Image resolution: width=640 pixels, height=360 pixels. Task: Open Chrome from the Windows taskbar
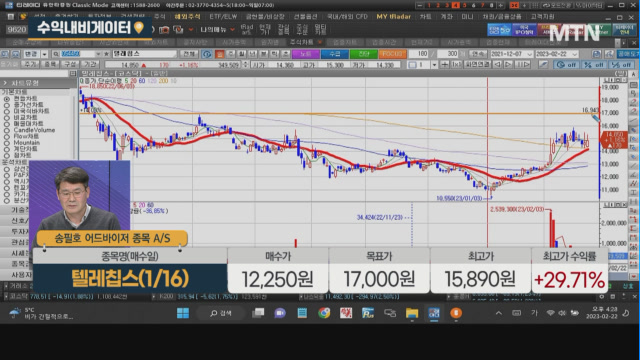324,313
